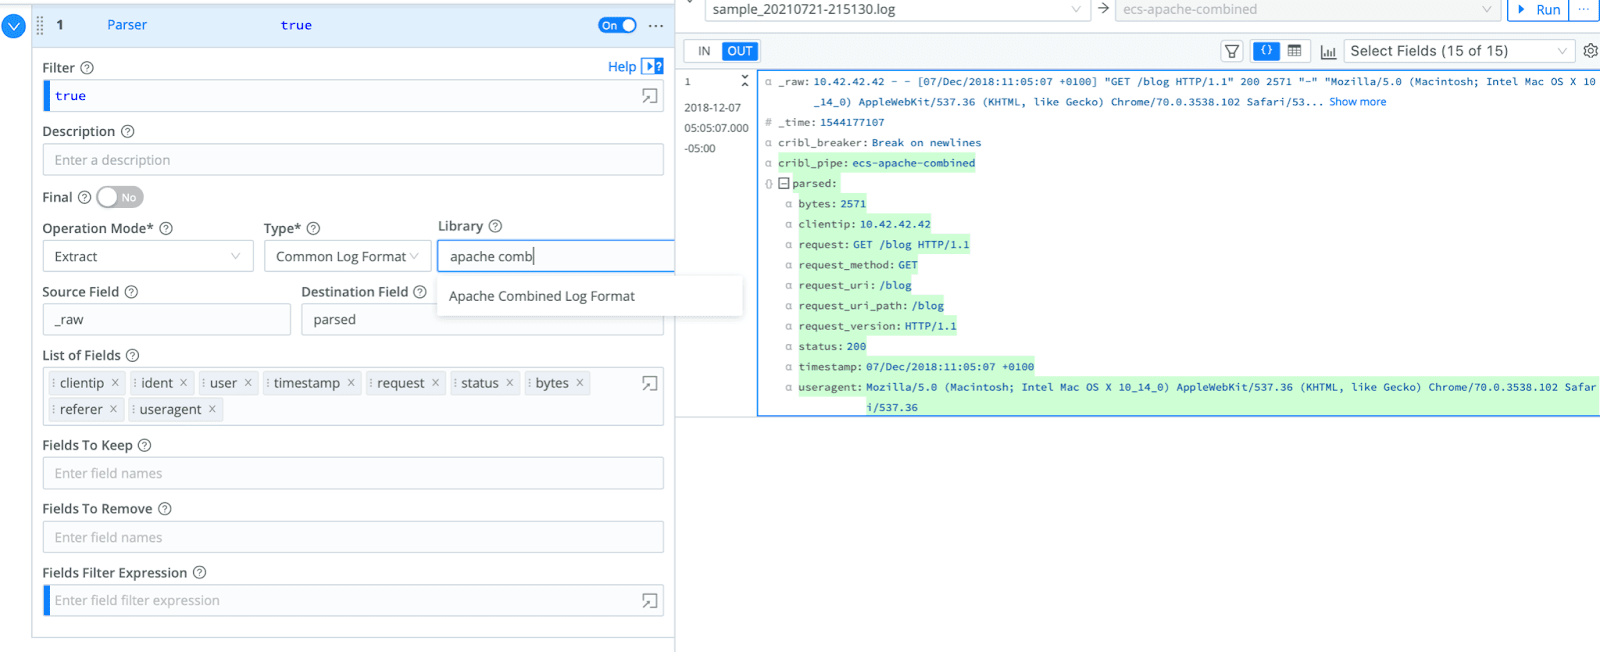Image resolution: width=1600 pixels, height=652 pixels.
Task: Expand the Filter expression editor icon
Action: pyautogui.click(x=650, y=96)
